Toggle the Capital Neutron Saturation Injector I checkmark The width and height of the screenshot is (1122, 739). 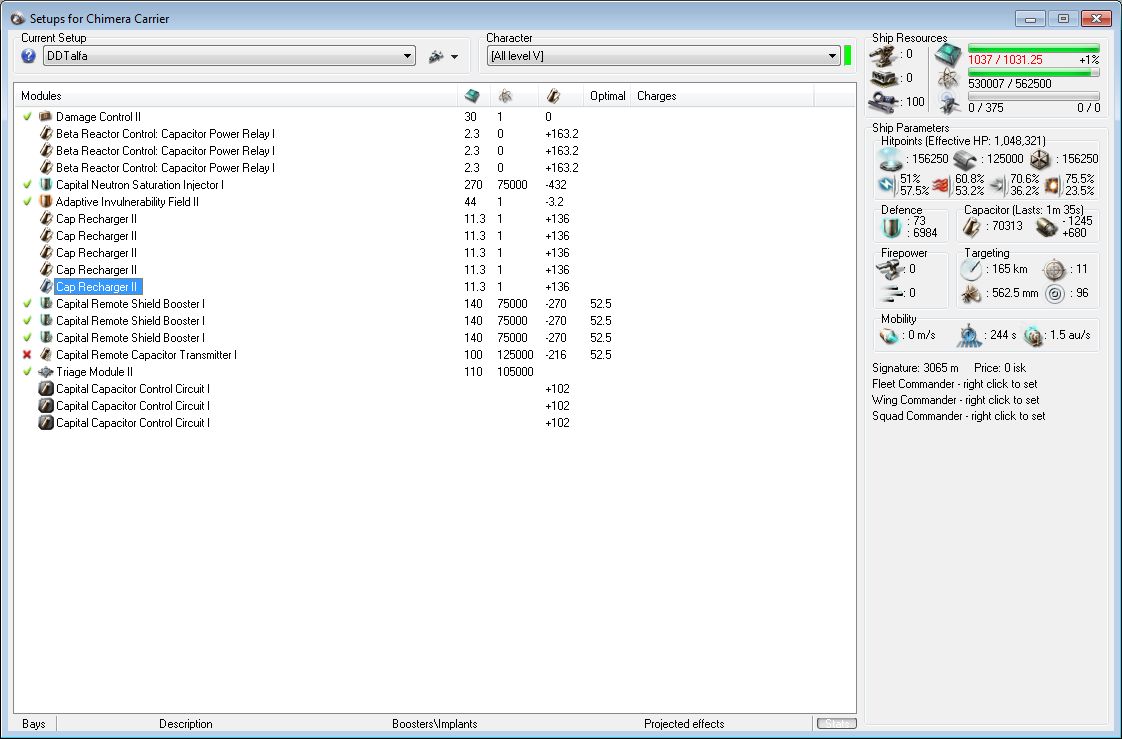coord(27,185)
